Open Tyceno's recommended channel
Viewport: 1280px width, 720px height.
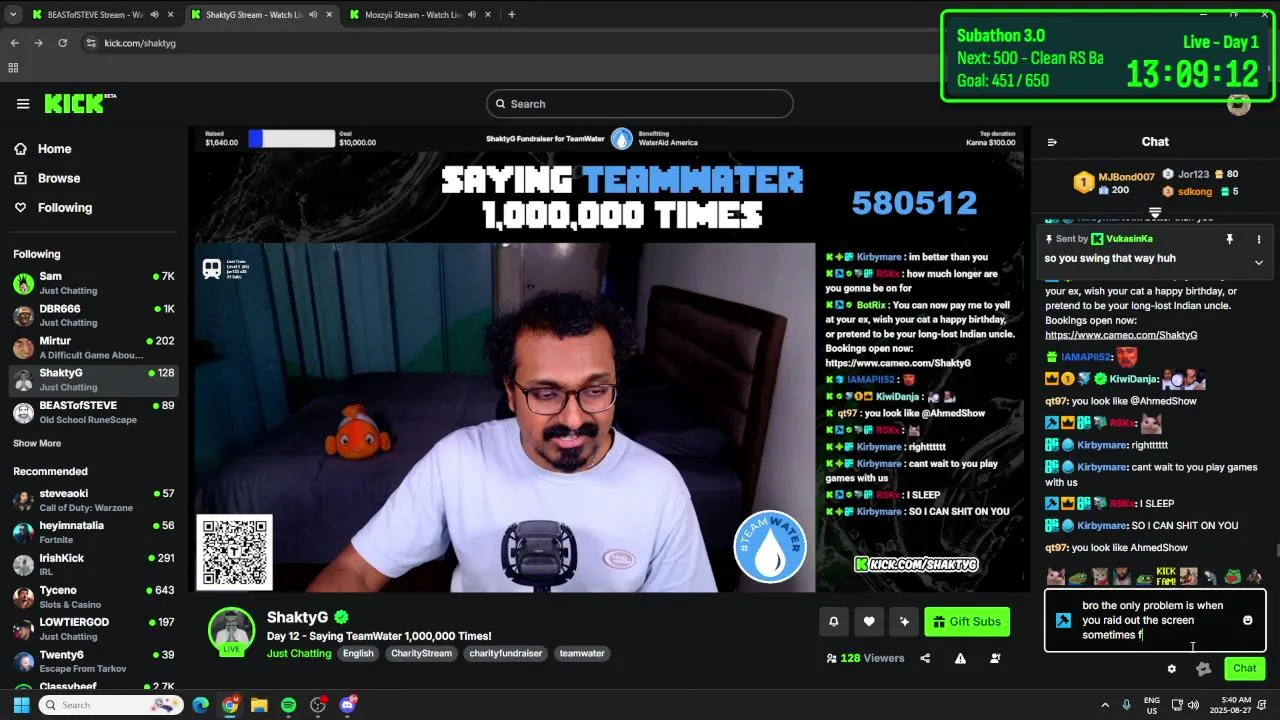pos(94,597)
